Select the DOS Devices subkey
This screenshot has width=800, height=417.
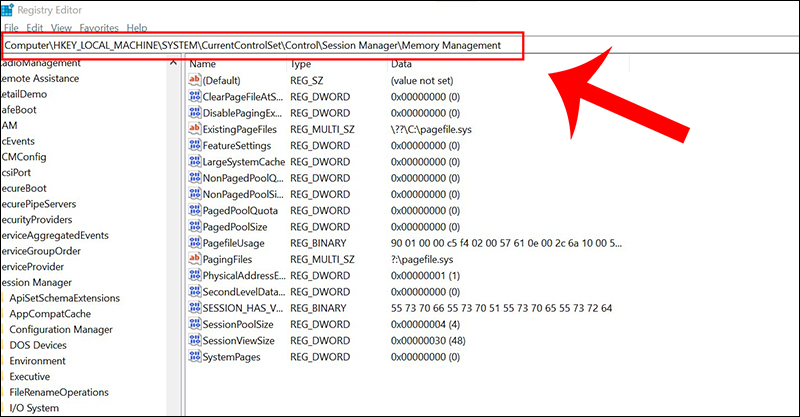(x=38, y=346)
